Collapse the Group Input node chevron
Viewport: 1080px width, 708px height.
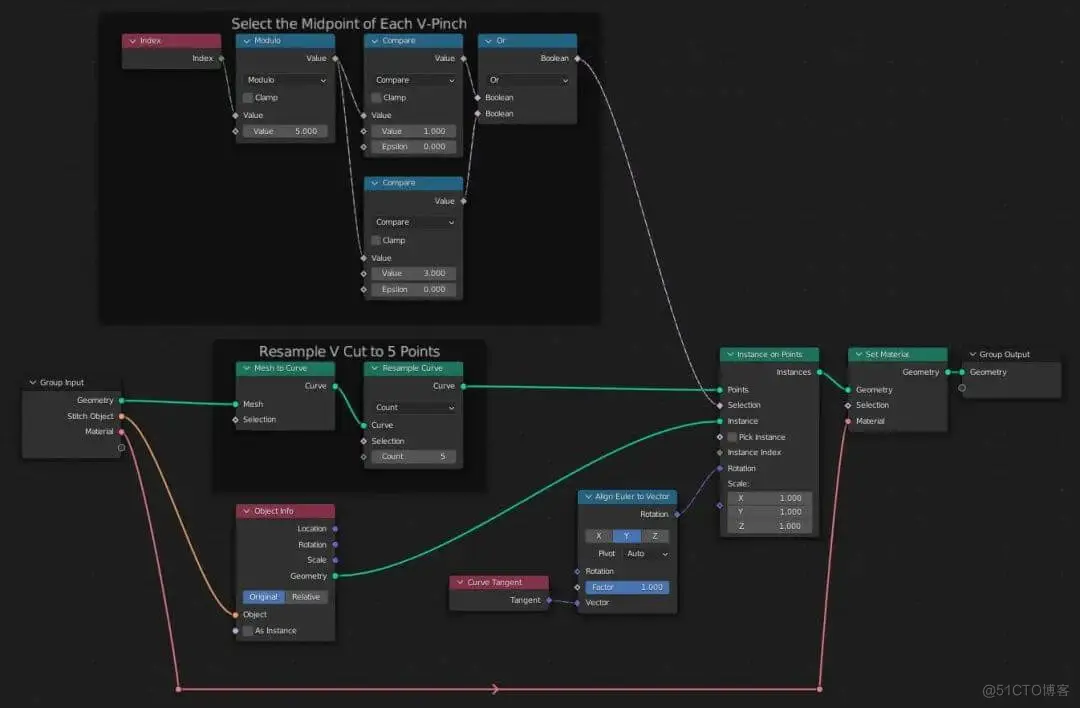[x=32, y=382]
